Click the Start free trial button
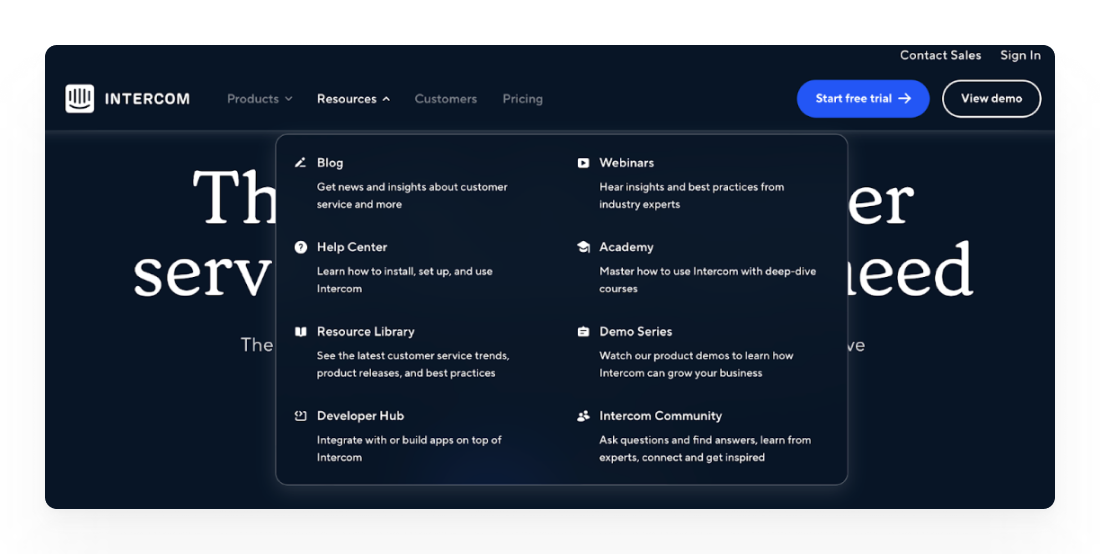1100x554 pixels. point(863,99)
